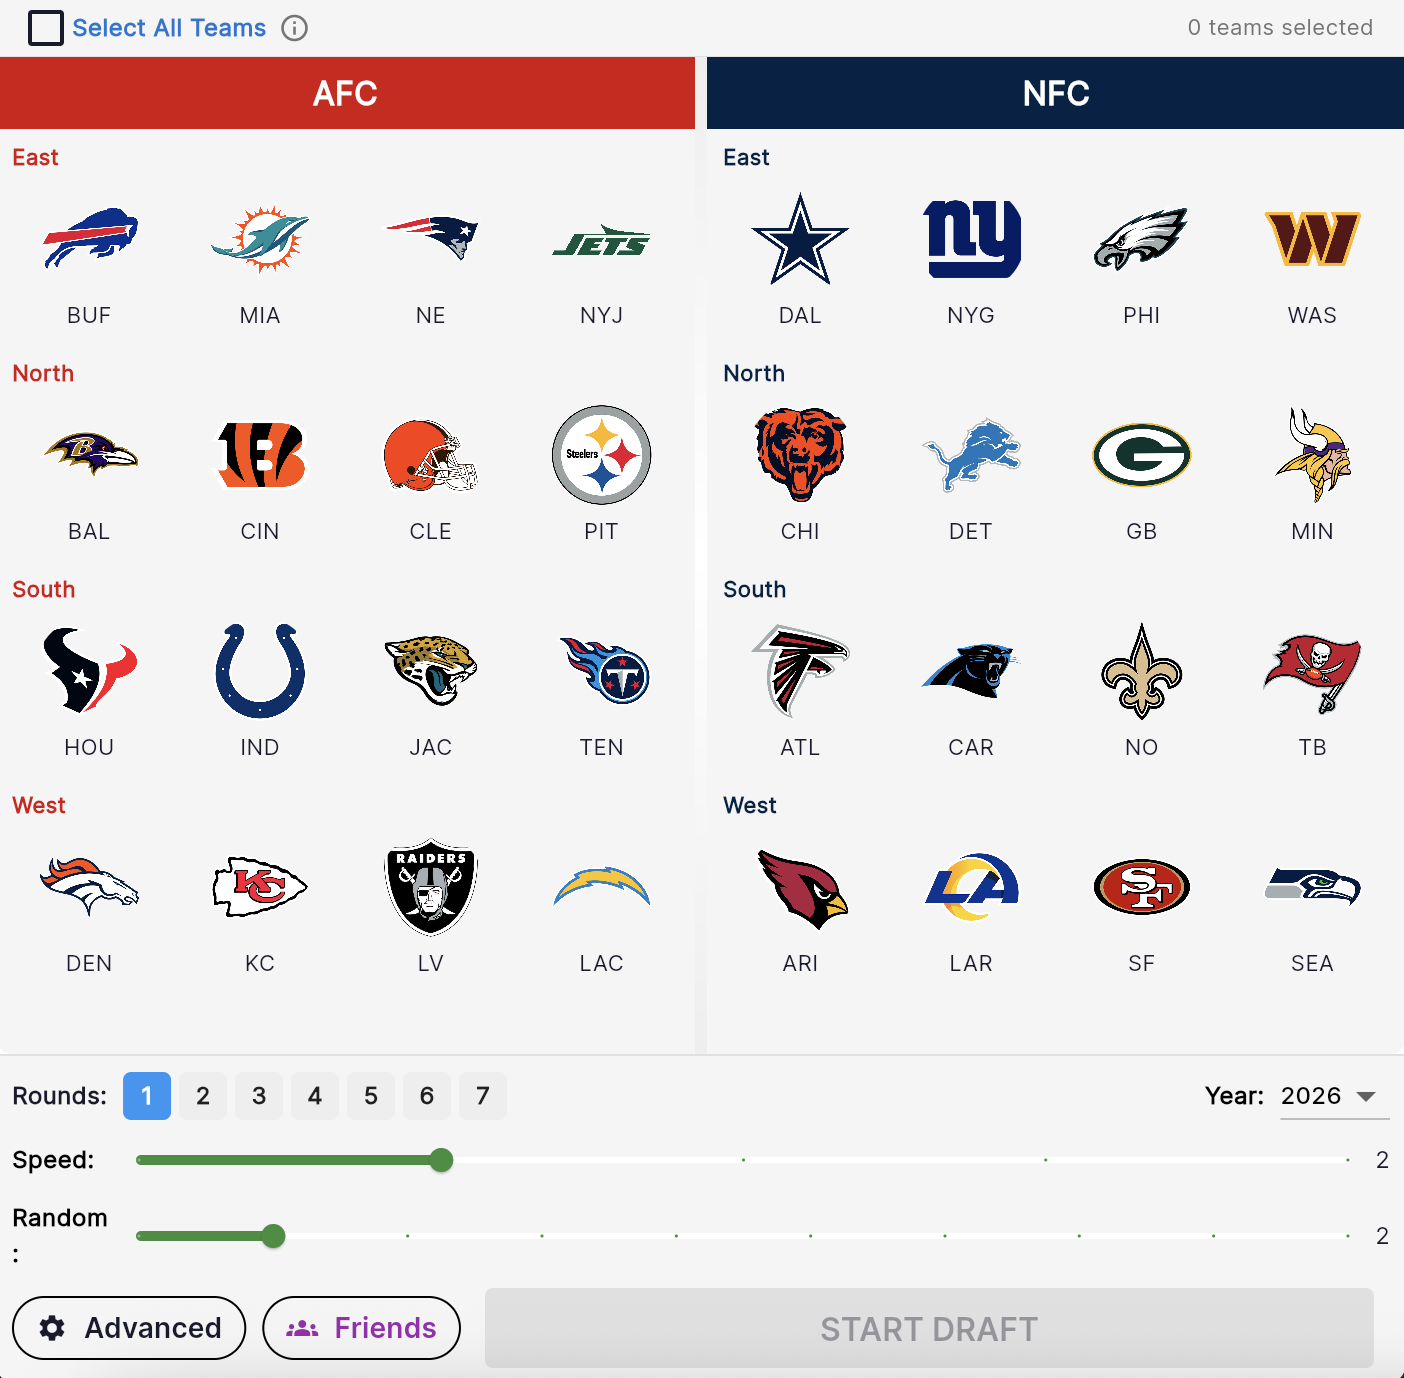Click the START DRAFT button

point(929,1328)
